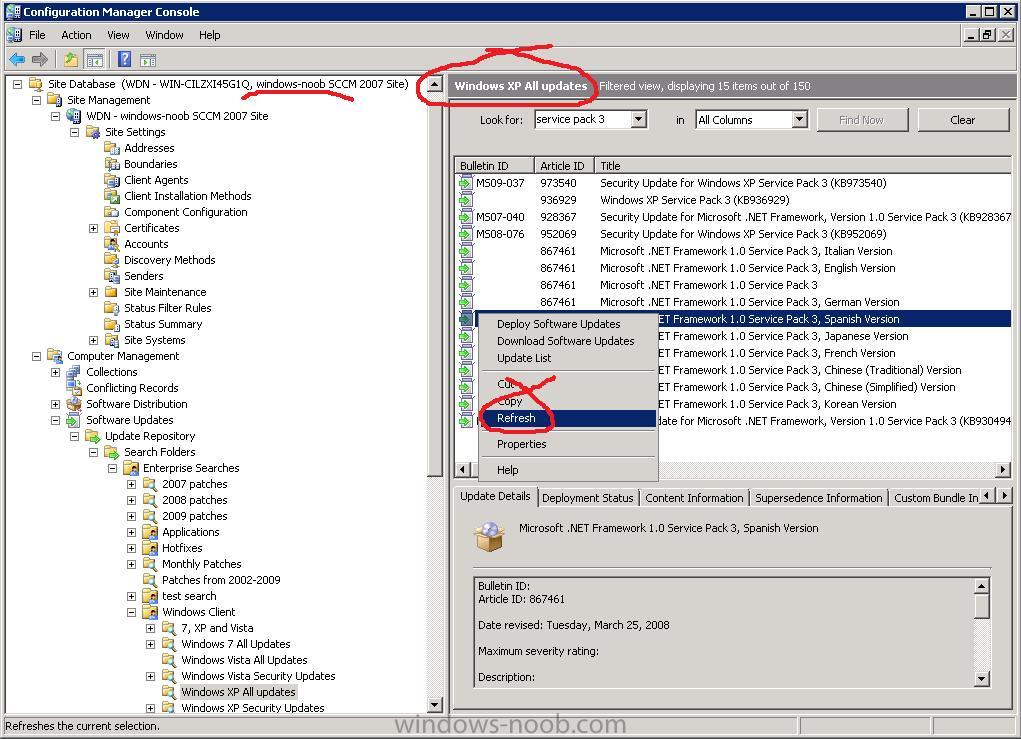Image resolution: width=1021 pixels, height=739 pixels.
Task: Collapse the Windows Client folder
Action: [132, 612]
